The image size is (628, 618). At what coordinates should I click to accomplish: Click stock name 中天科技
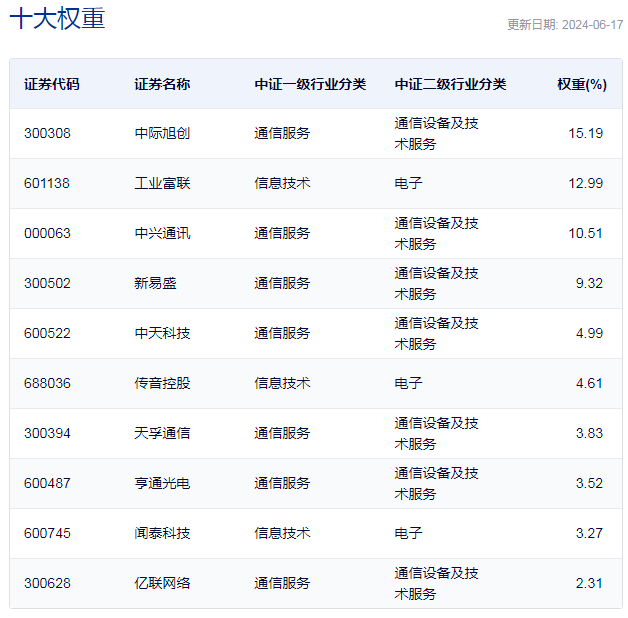click(162, 333)
